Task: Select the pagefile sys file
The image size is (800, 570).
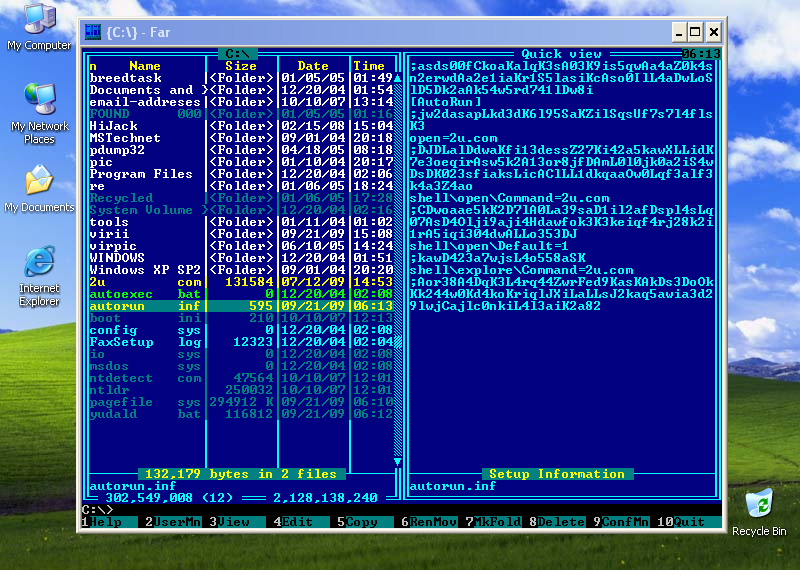Action: 241,402
